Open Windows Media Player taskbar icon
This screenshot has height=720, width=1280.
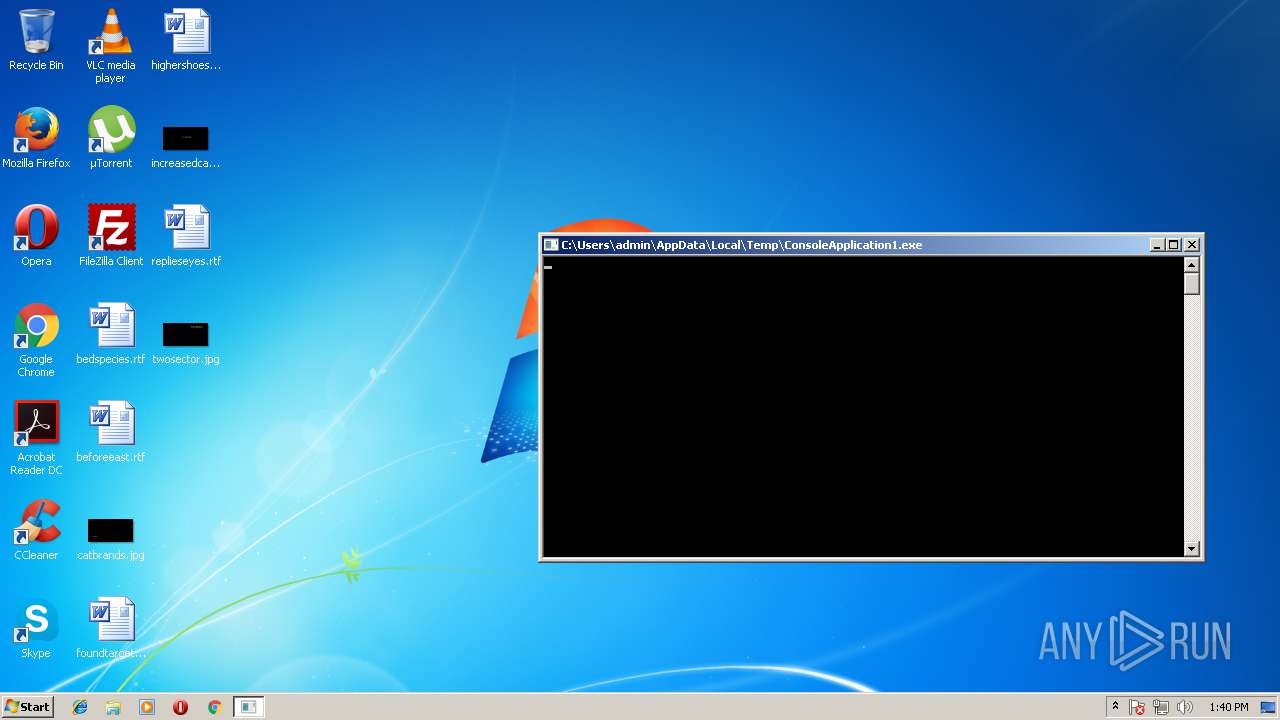coord(147,707)
